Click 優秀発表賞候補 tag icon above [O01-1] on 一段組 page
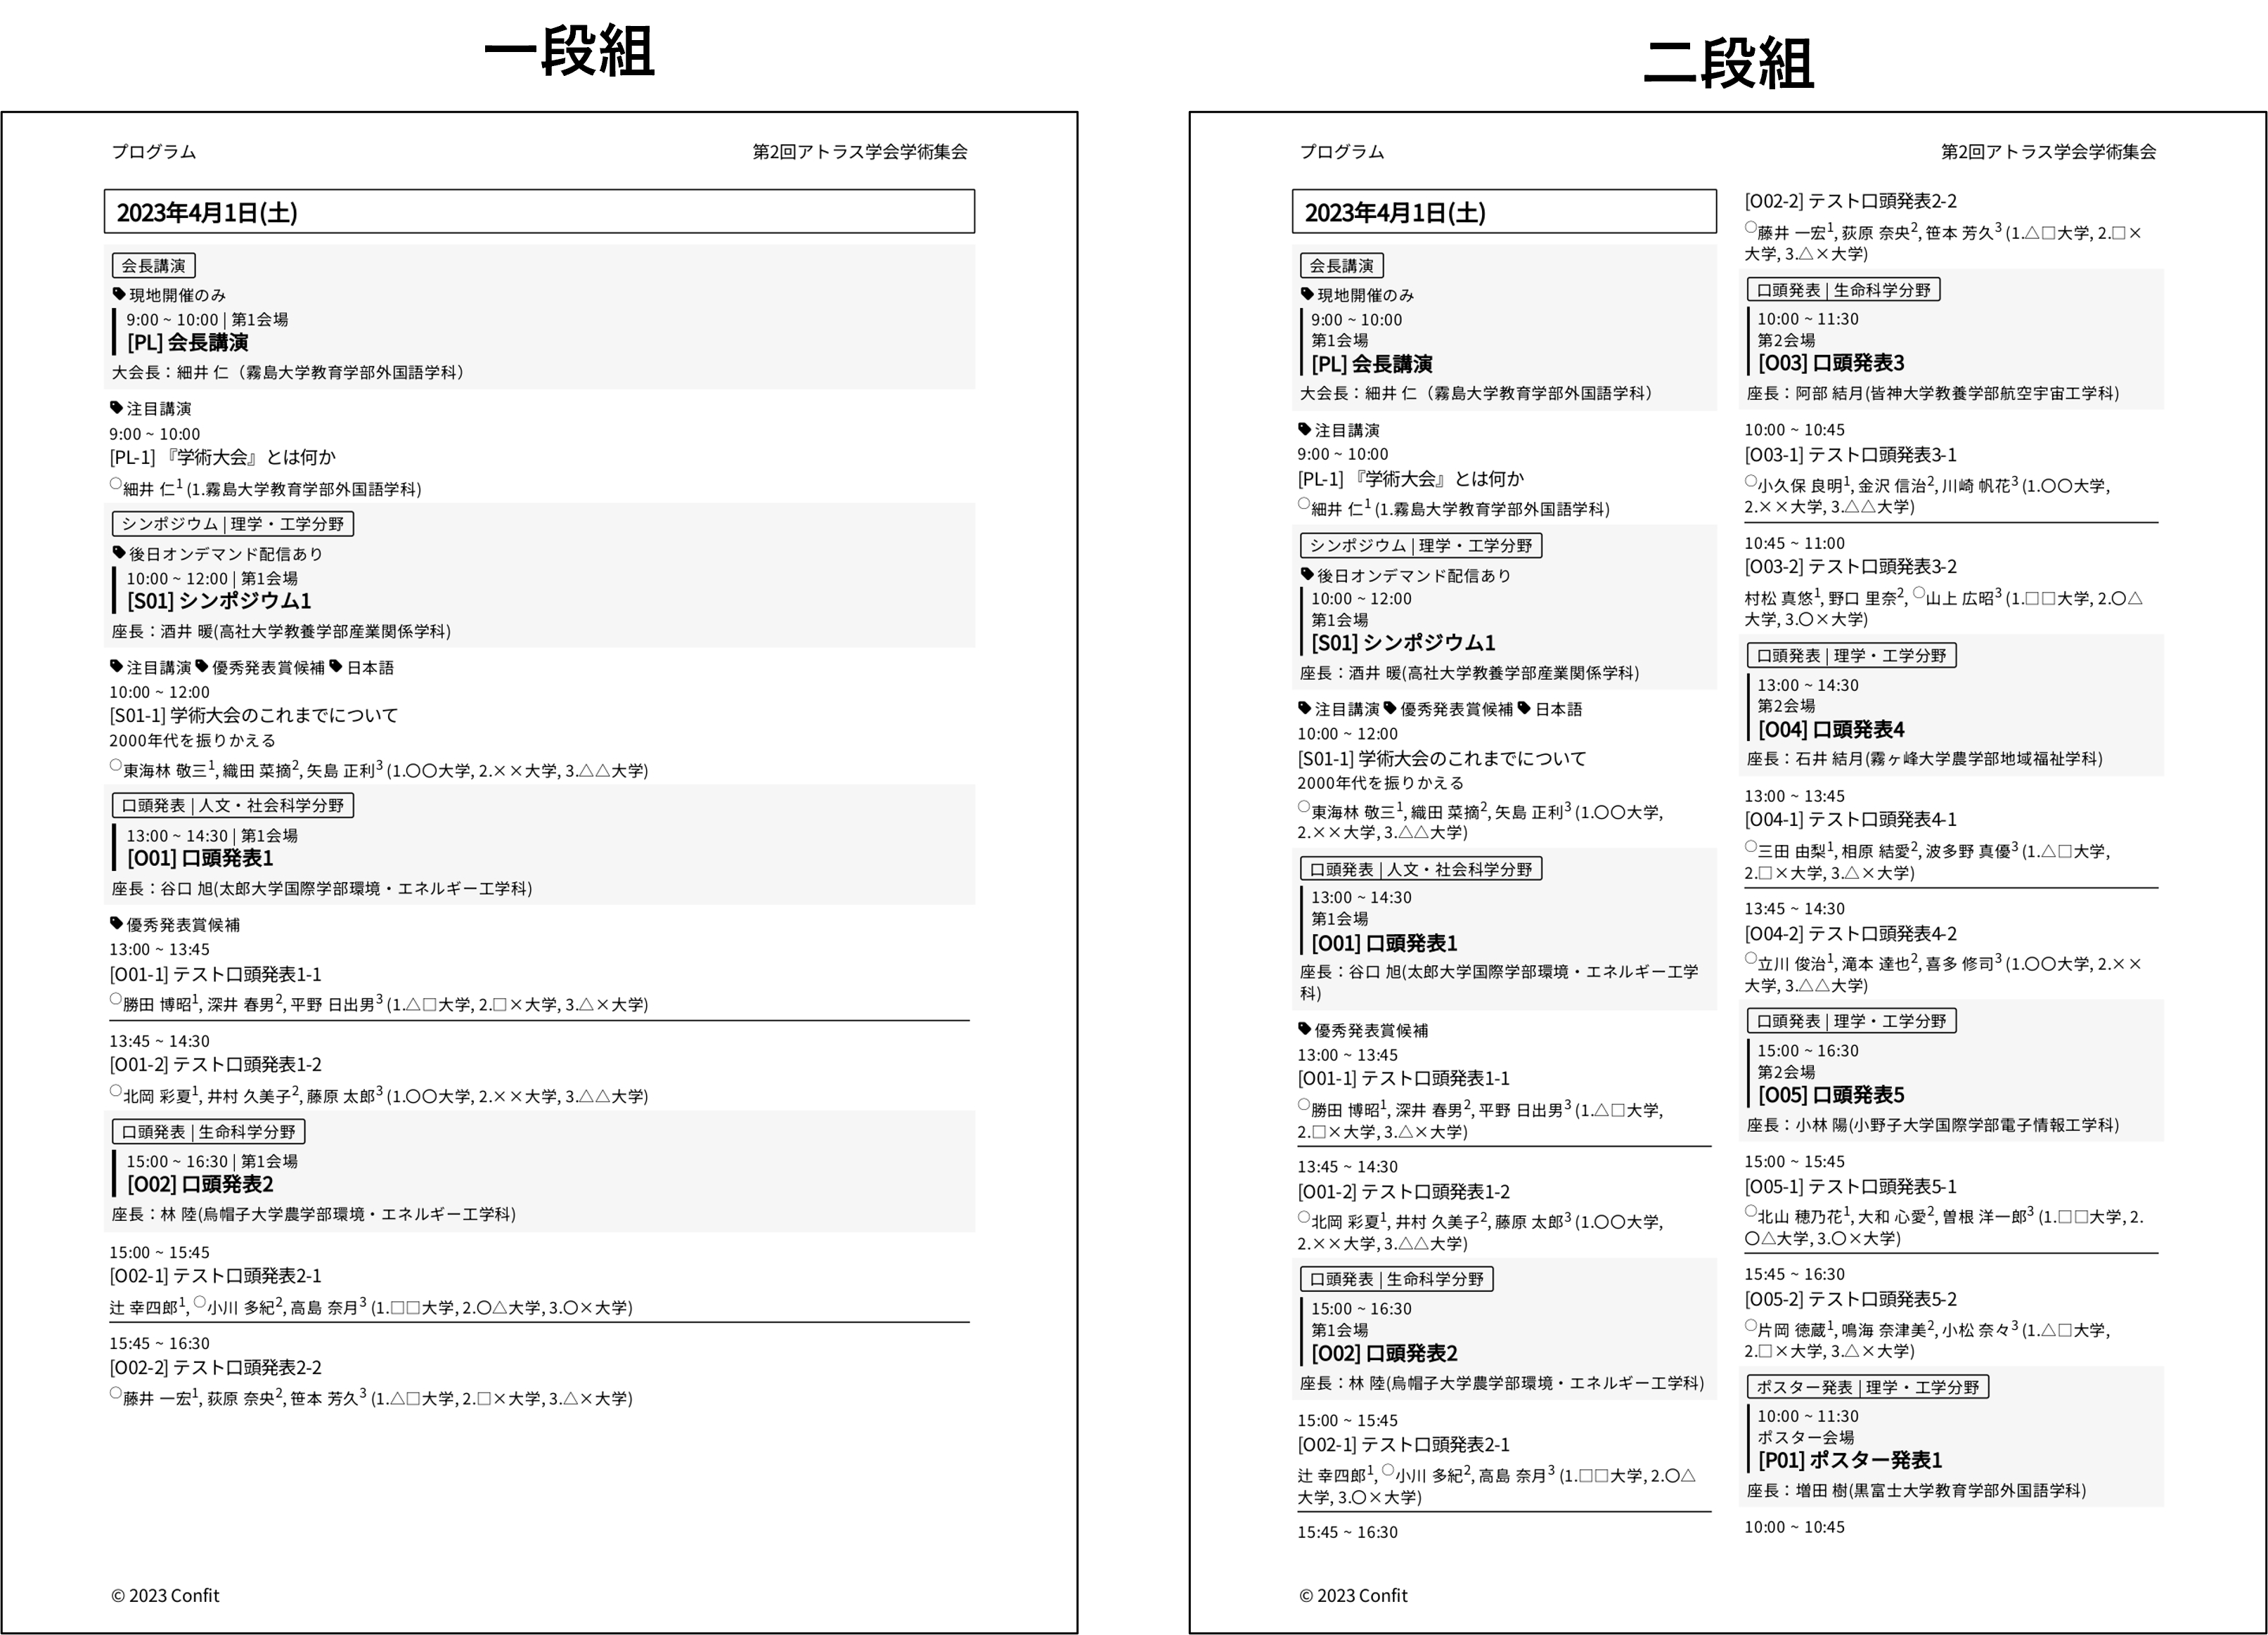This screenshot has height=1635, width=2268. [116, 923]
